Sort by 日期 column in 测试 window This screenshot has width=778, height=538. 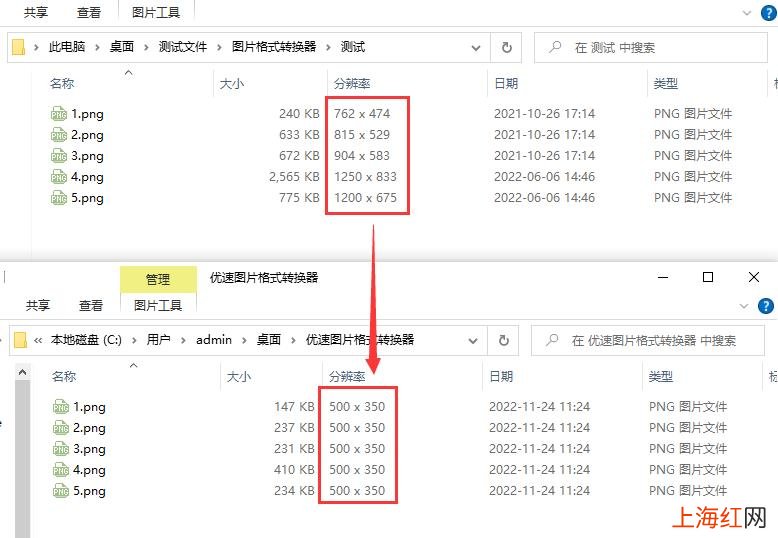click(x=506, y=83)
